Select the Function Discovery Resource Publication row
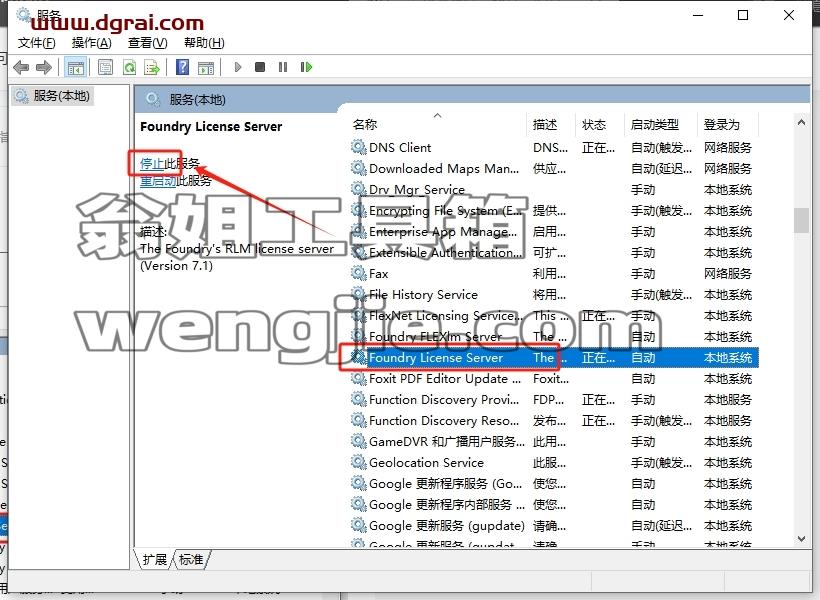820x600 pixels. (x=554, y=421)
